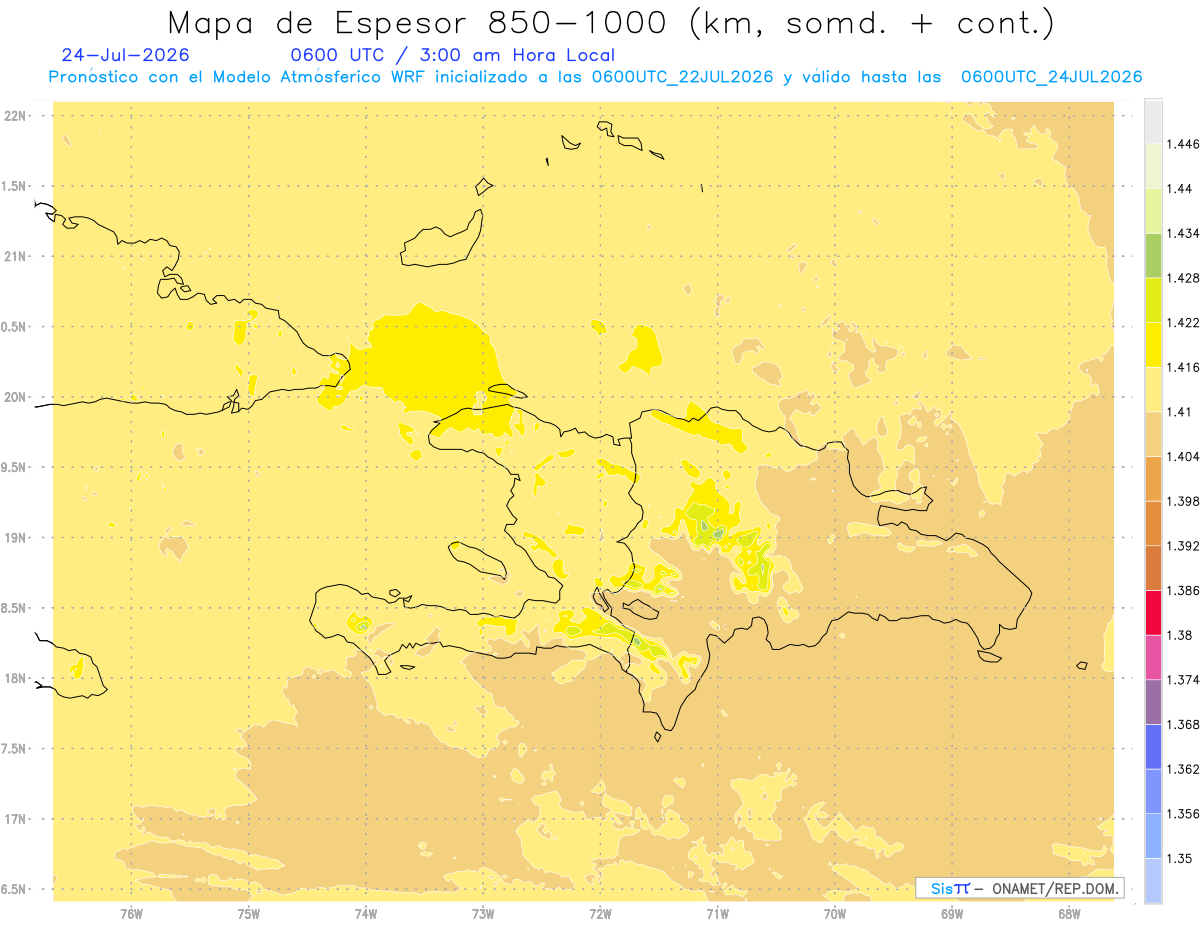Click latitude label '21N'
1200x927 pixels.
tap(15, 256)
